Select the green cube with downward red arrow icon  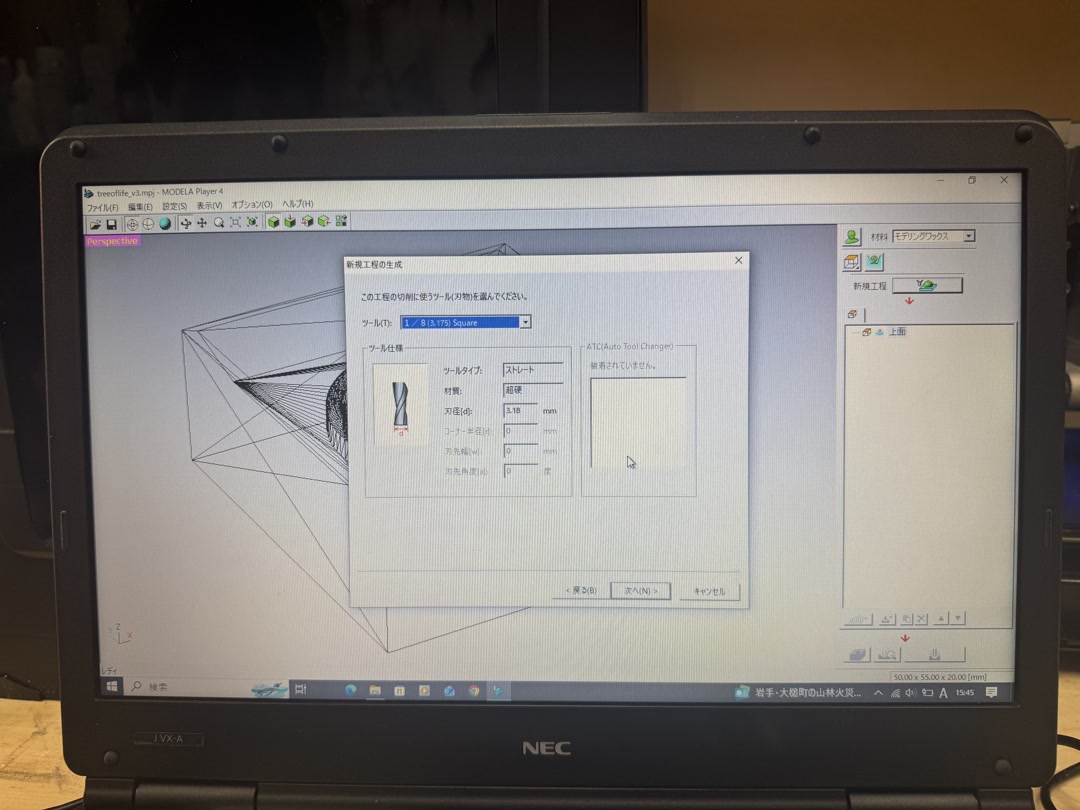[290, 221]
